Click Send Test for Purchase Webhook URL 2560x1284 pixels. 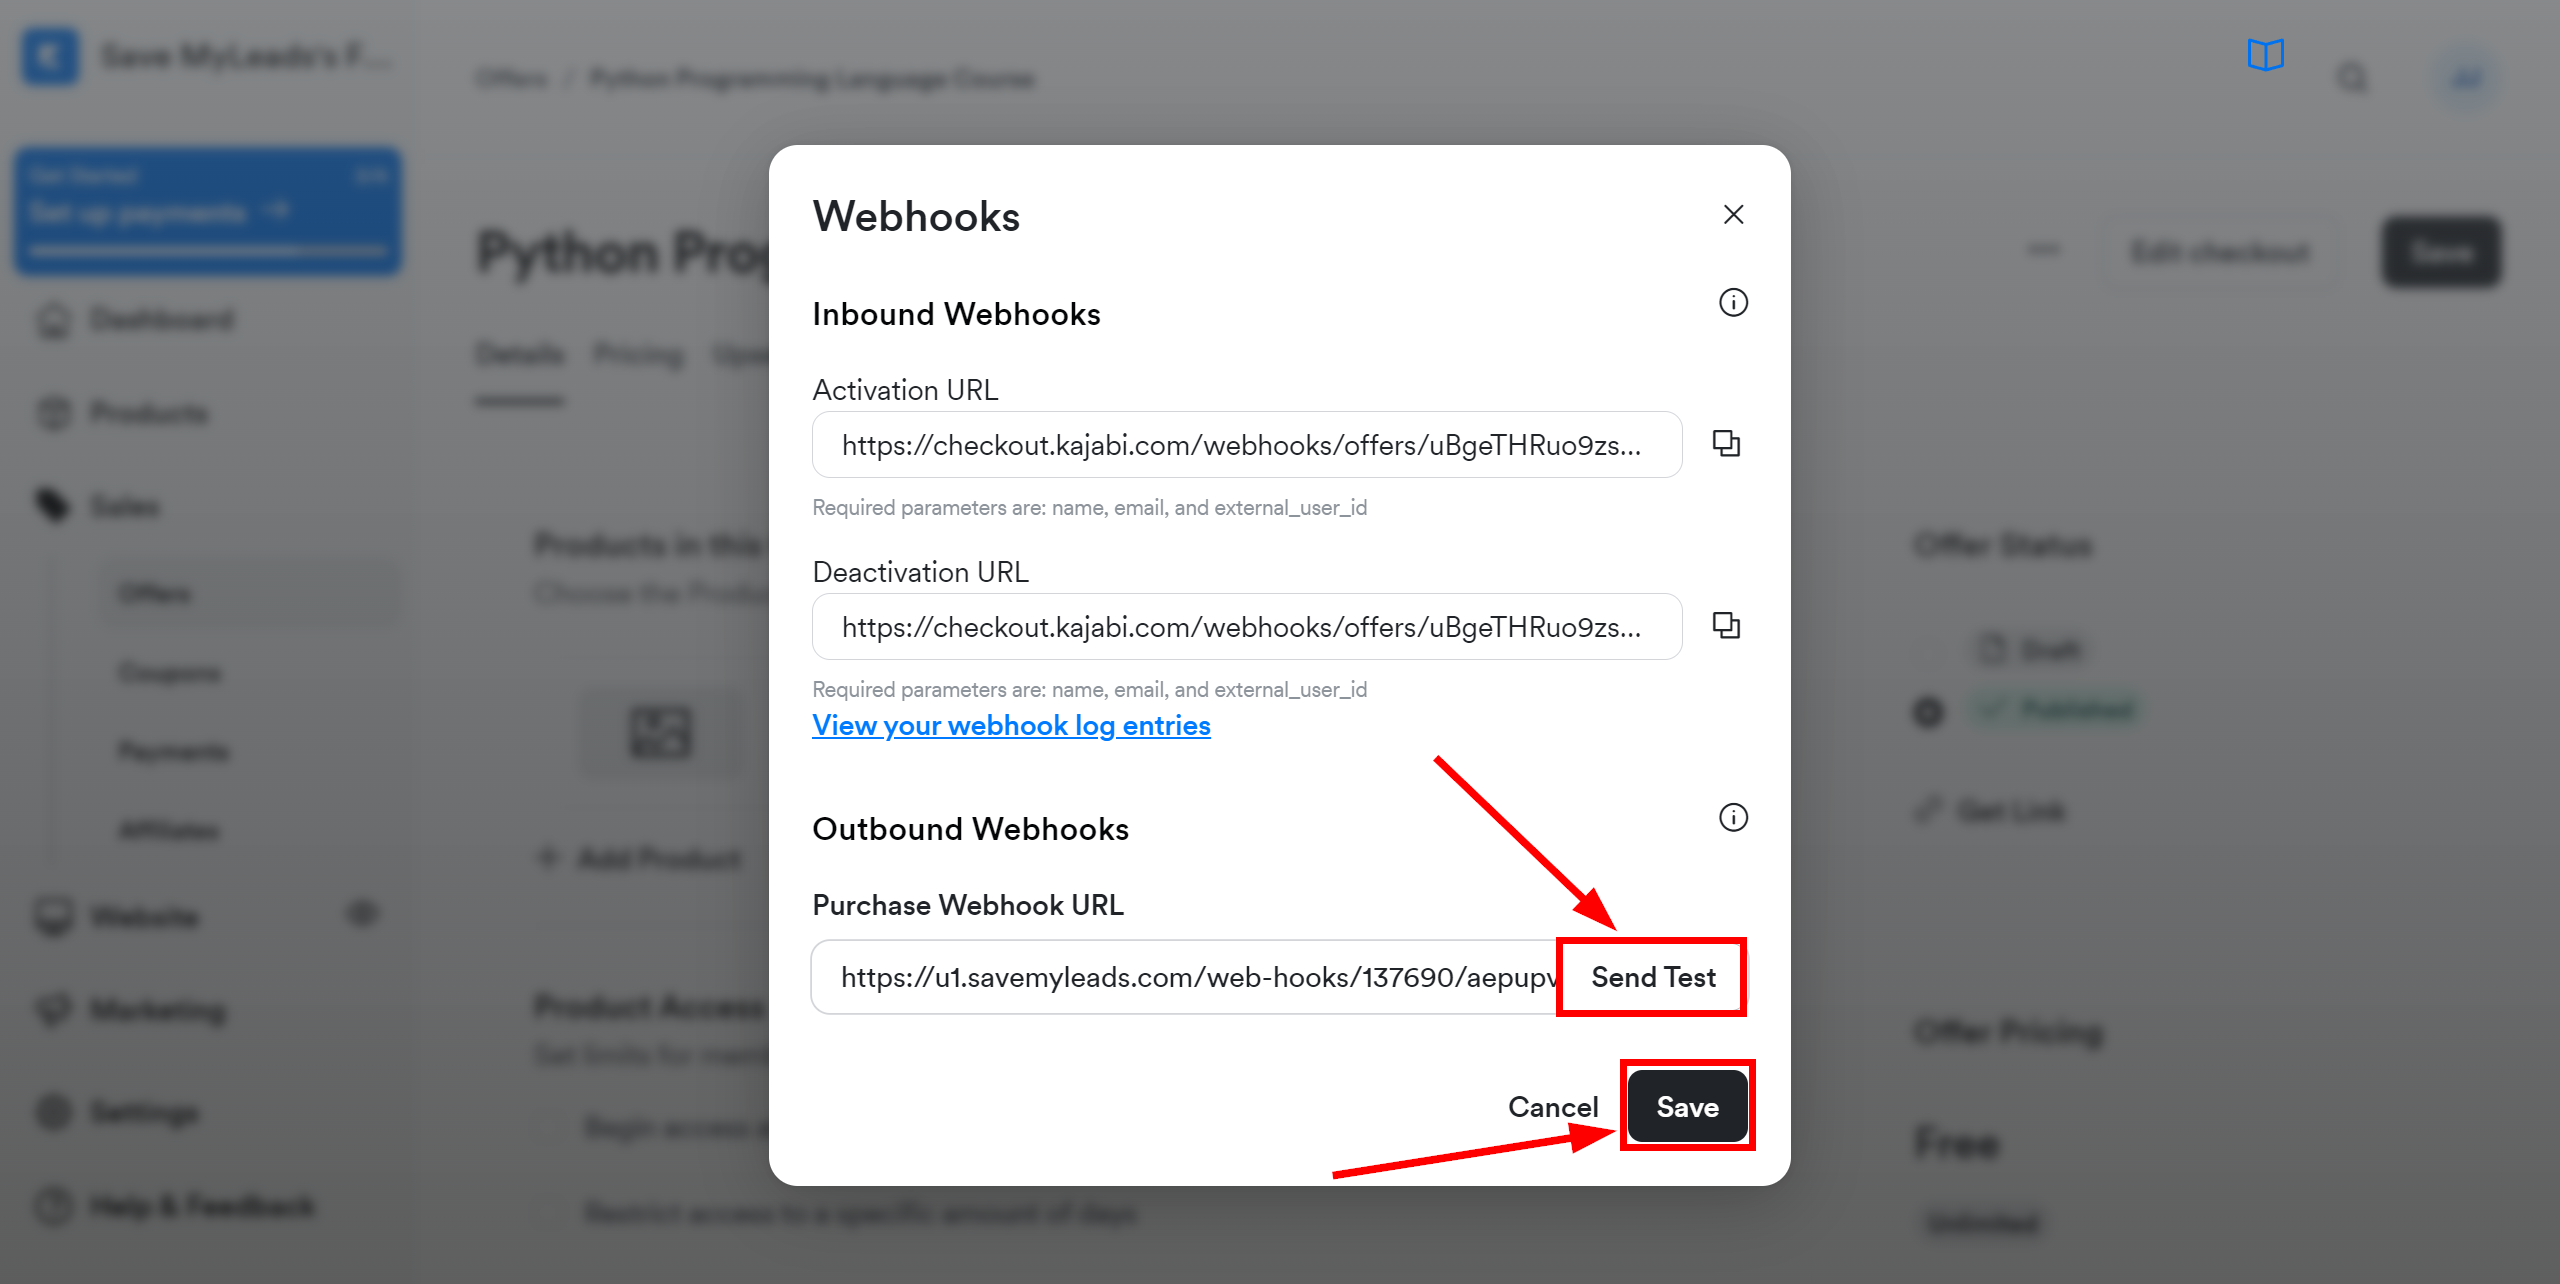1653,978
